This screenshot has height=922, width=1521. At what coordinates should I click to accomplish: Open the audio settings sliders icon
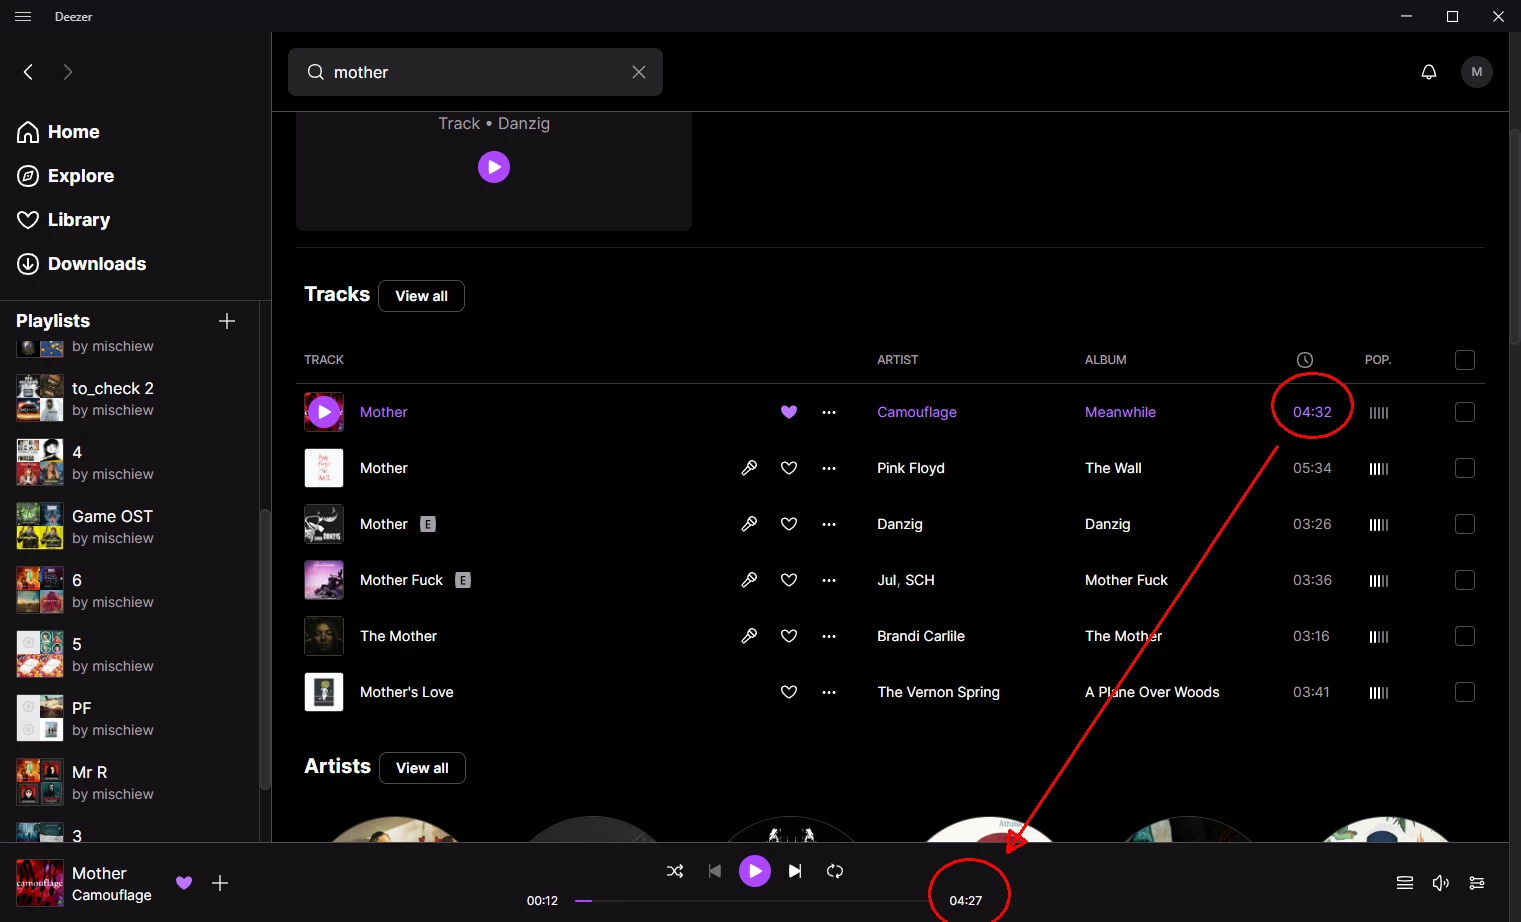(x=1477, y=883)
